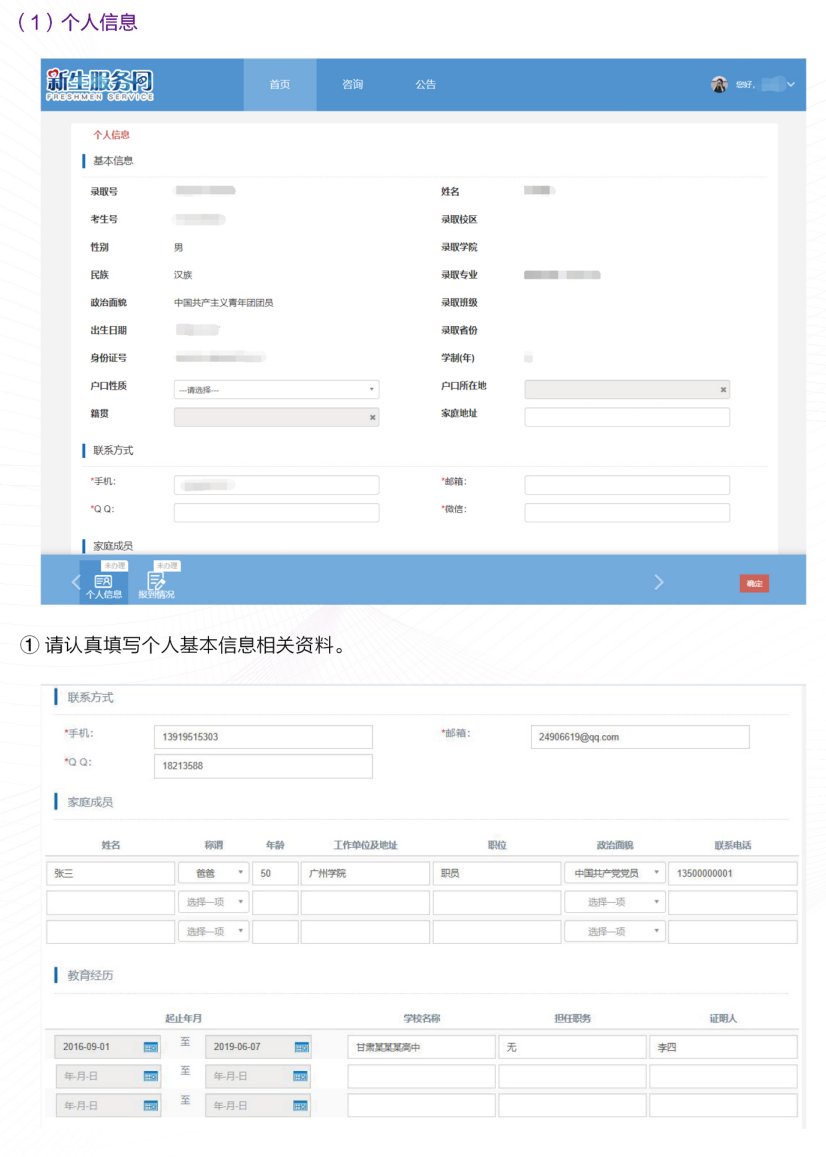Expand the user account chevron menu
The image size is (826, 1157).
[790, 84]
